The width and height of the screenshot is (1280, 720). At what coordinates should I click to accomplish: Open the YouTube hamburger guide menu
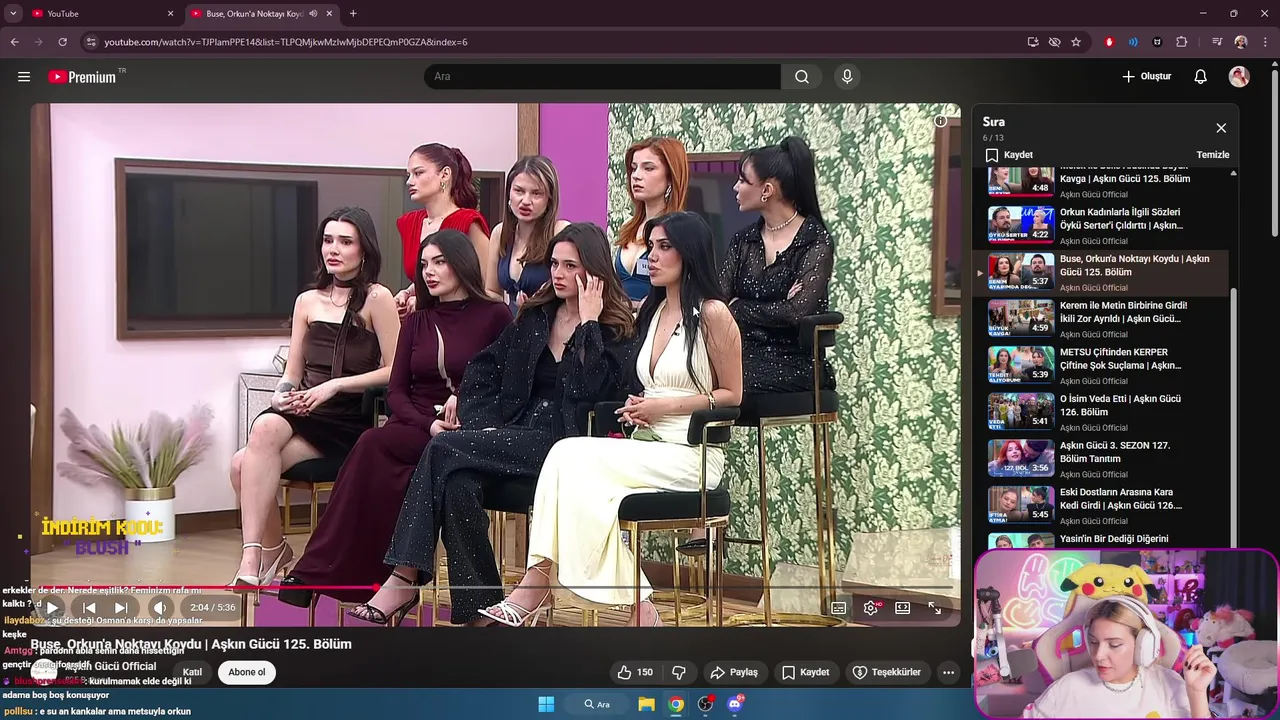tap(24, 77)
